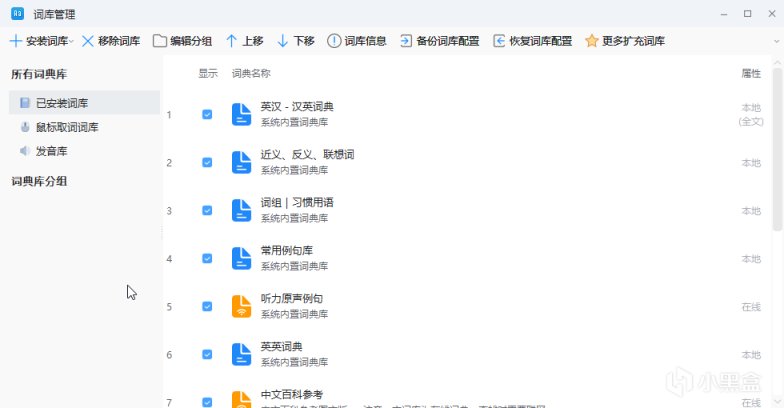Open 更多扩充词库 star icon

[x=592, y=41]
